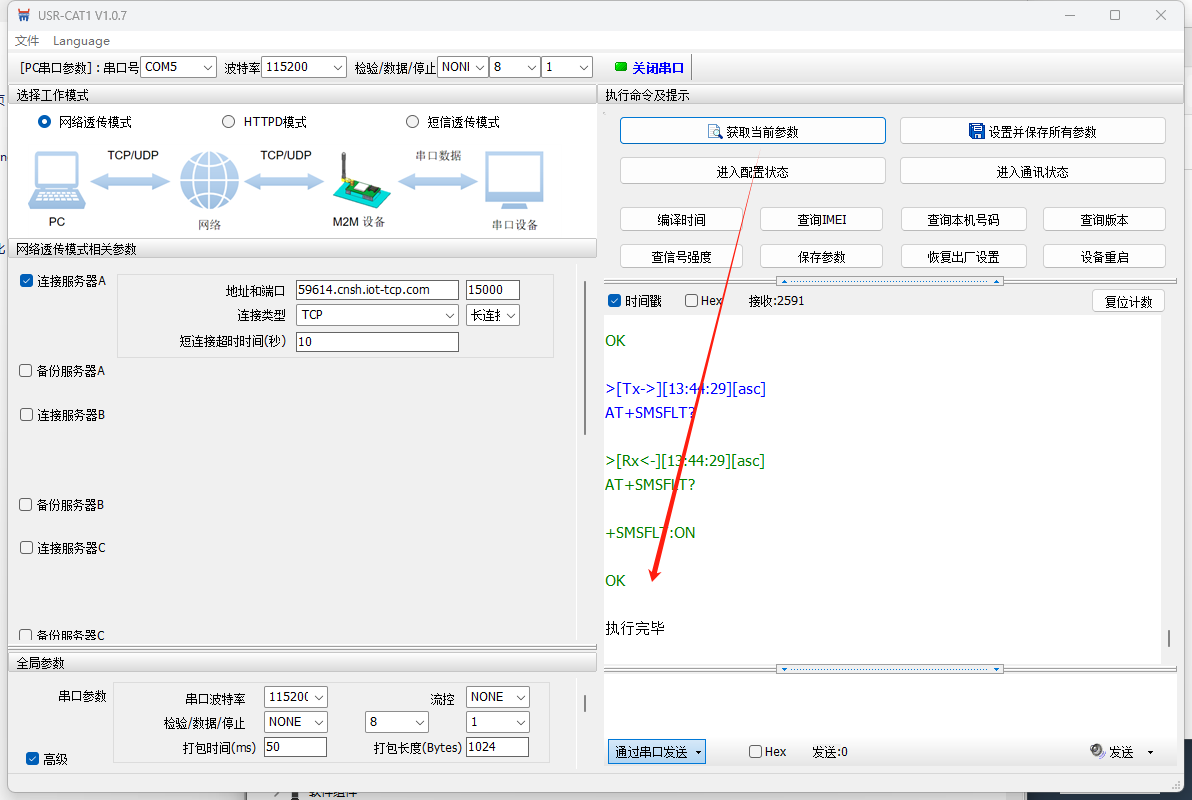Click the globe network icon
The height and width of the screenshot is (800, 1192).
point(209,182)
